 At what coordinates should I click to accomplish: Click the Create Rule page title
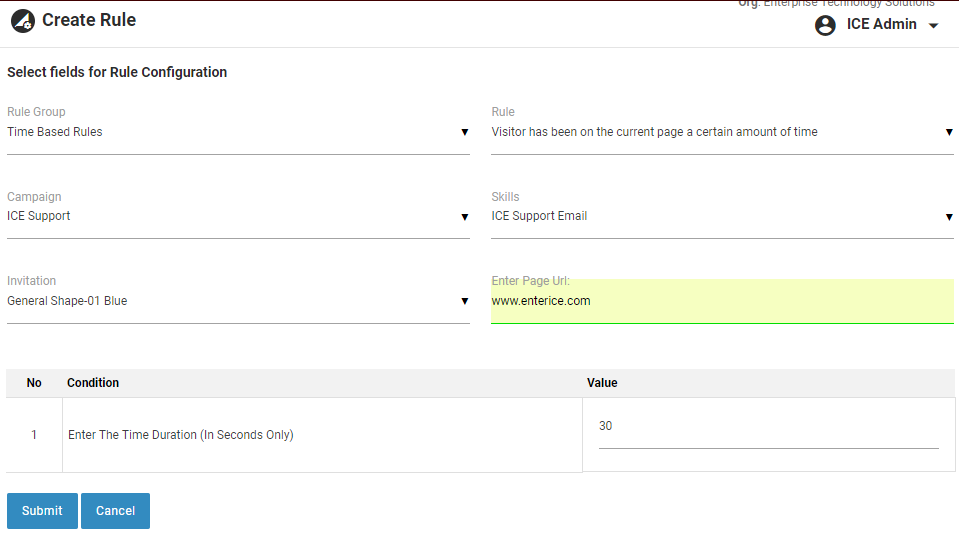tap(89, 20)
